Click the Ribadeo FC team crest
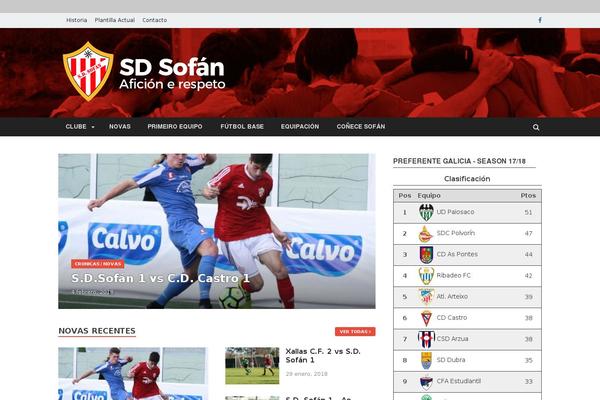The width and height of the screenshot is (600, 400). click(x=426, y=276)
